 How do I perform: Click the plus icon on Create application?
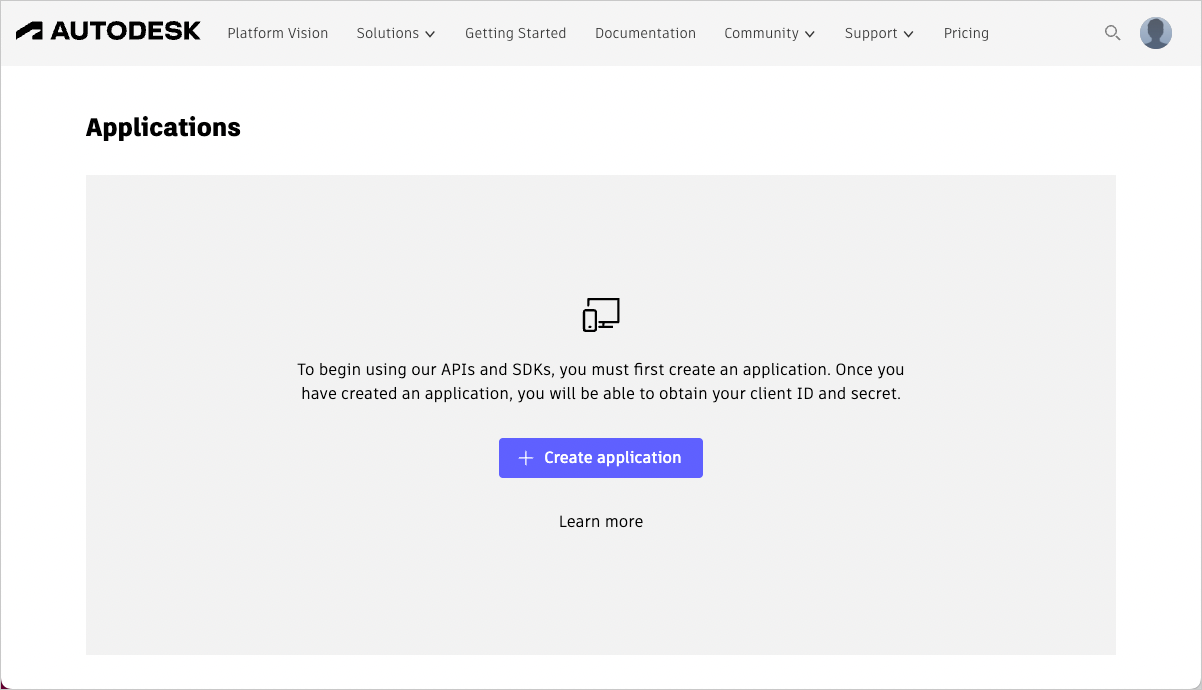coord(526,458)
